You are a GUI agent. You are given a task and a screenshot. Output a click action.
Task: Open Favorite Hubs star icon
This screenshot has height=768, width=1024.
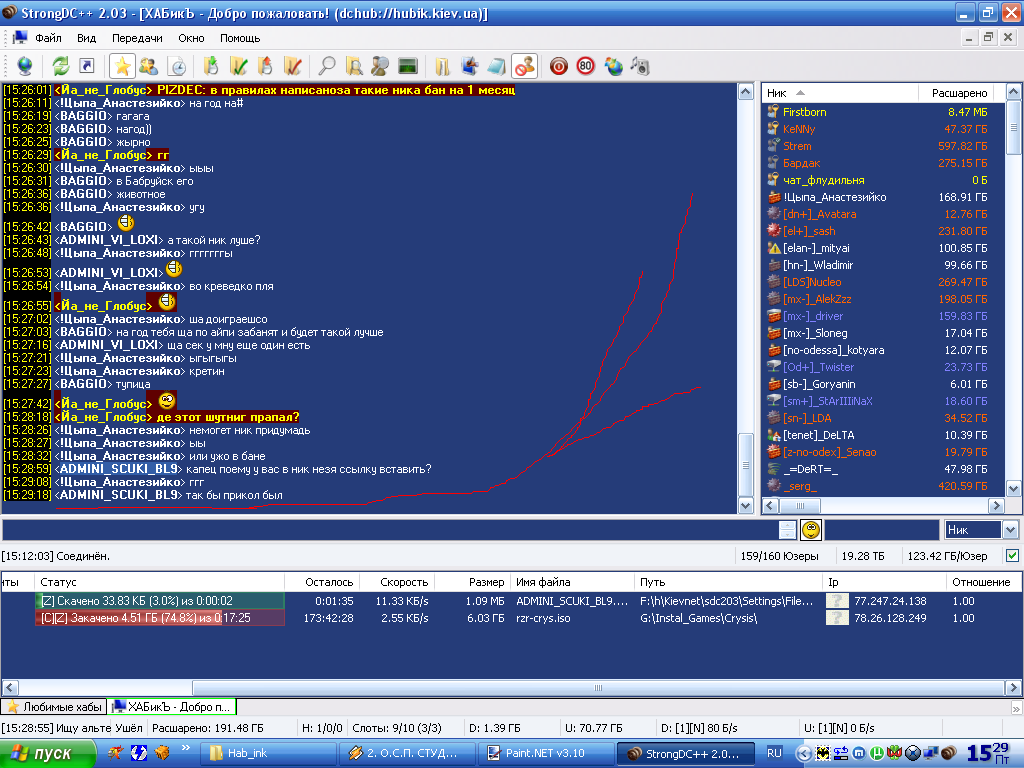pos(122,66)
